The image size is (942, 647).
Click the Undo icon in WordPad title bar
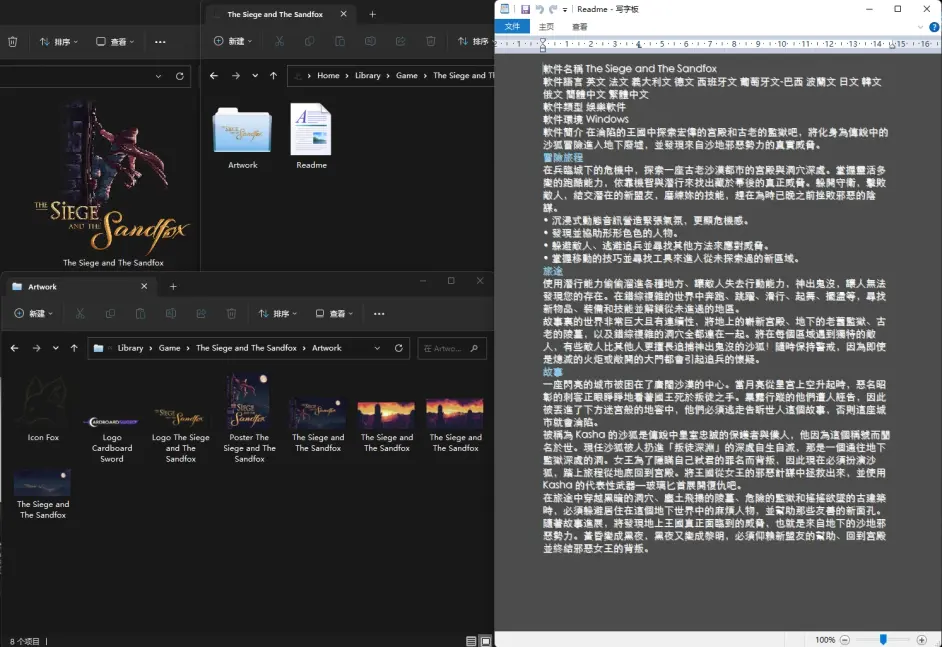tap(540, 9)
